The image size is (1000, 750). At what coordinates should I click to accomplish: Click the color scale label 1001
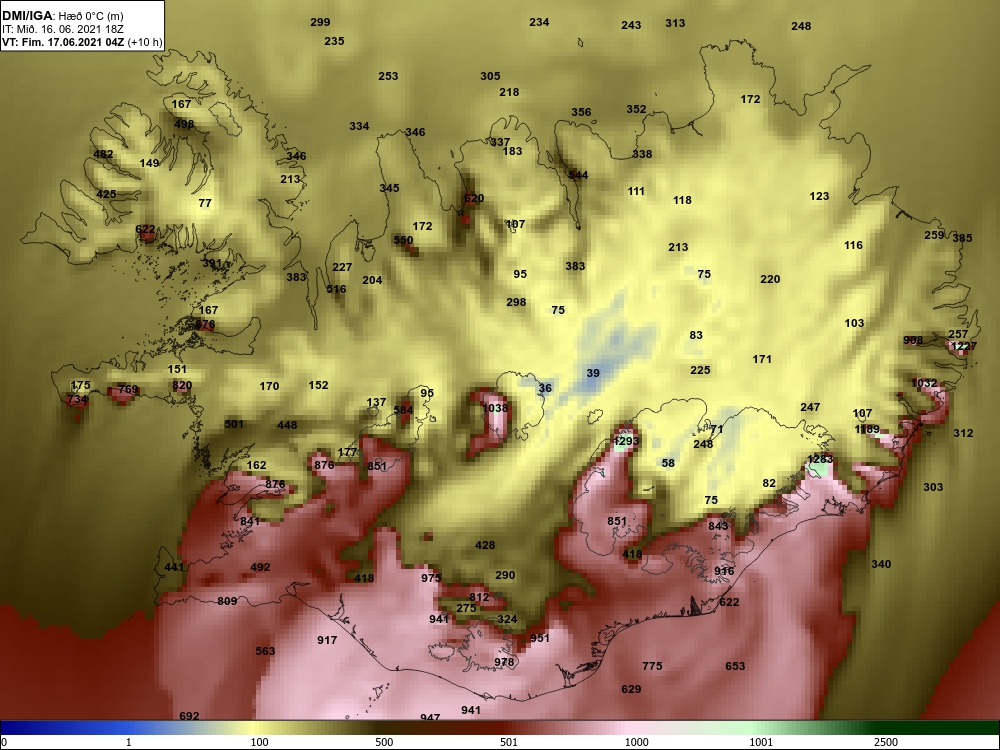coord(761,742)
